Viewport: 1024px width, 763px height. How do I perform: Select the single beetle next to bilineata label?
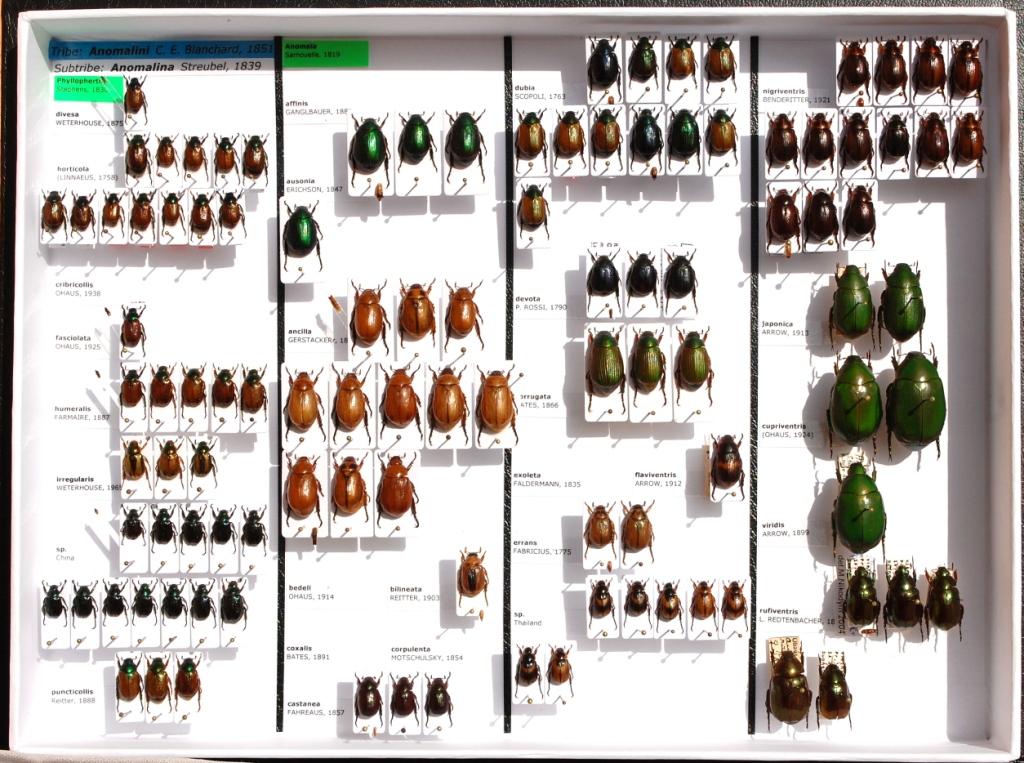472,577
